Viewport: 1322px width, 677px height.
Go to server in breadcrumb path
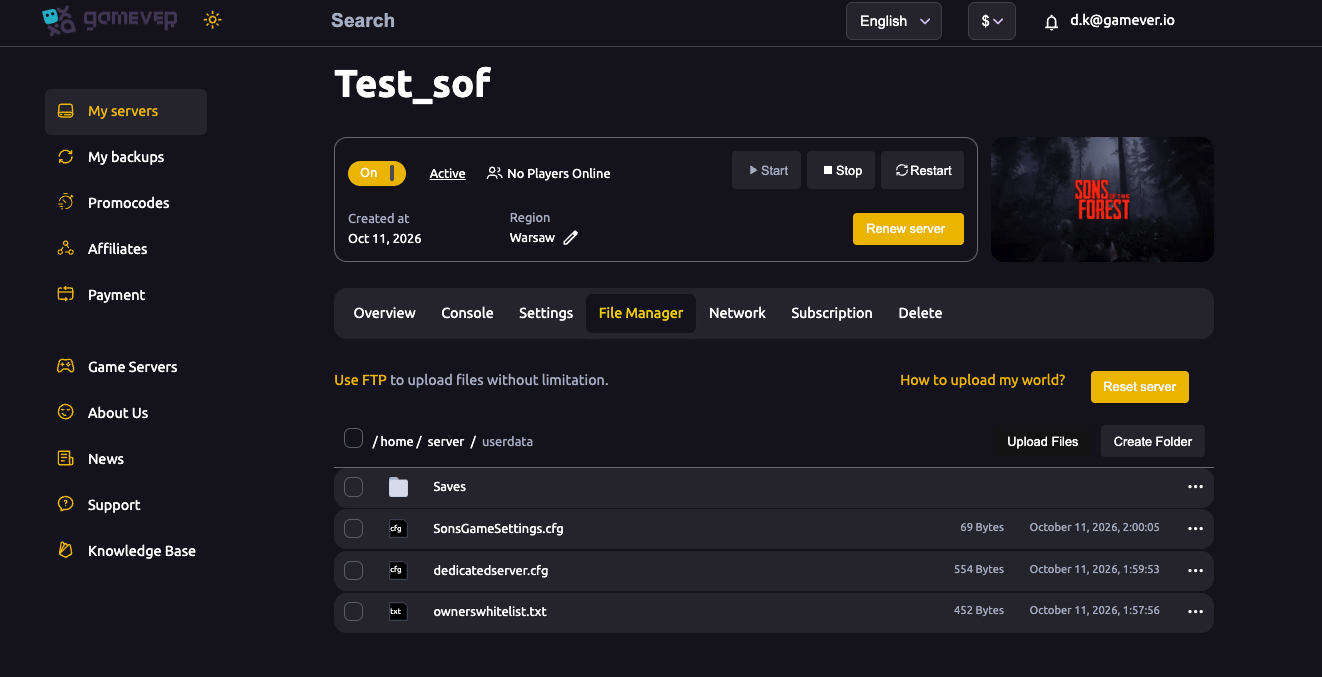pyautogui.click(x=446, y=441)
